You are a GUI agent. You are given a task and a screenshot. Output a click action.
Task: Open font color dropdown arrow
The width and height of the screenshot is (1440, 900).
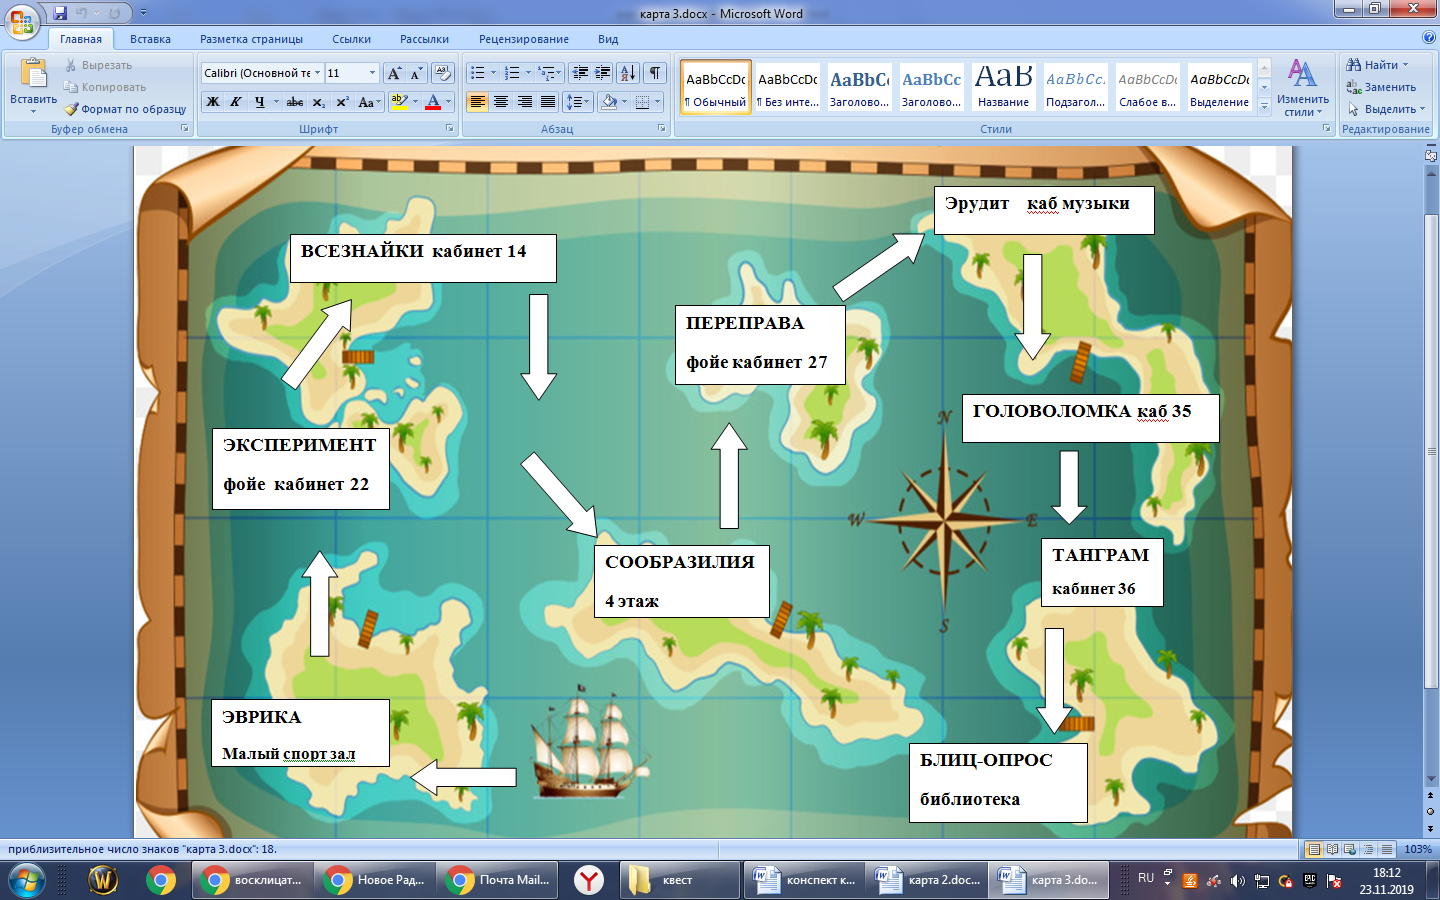pos(448,102)
